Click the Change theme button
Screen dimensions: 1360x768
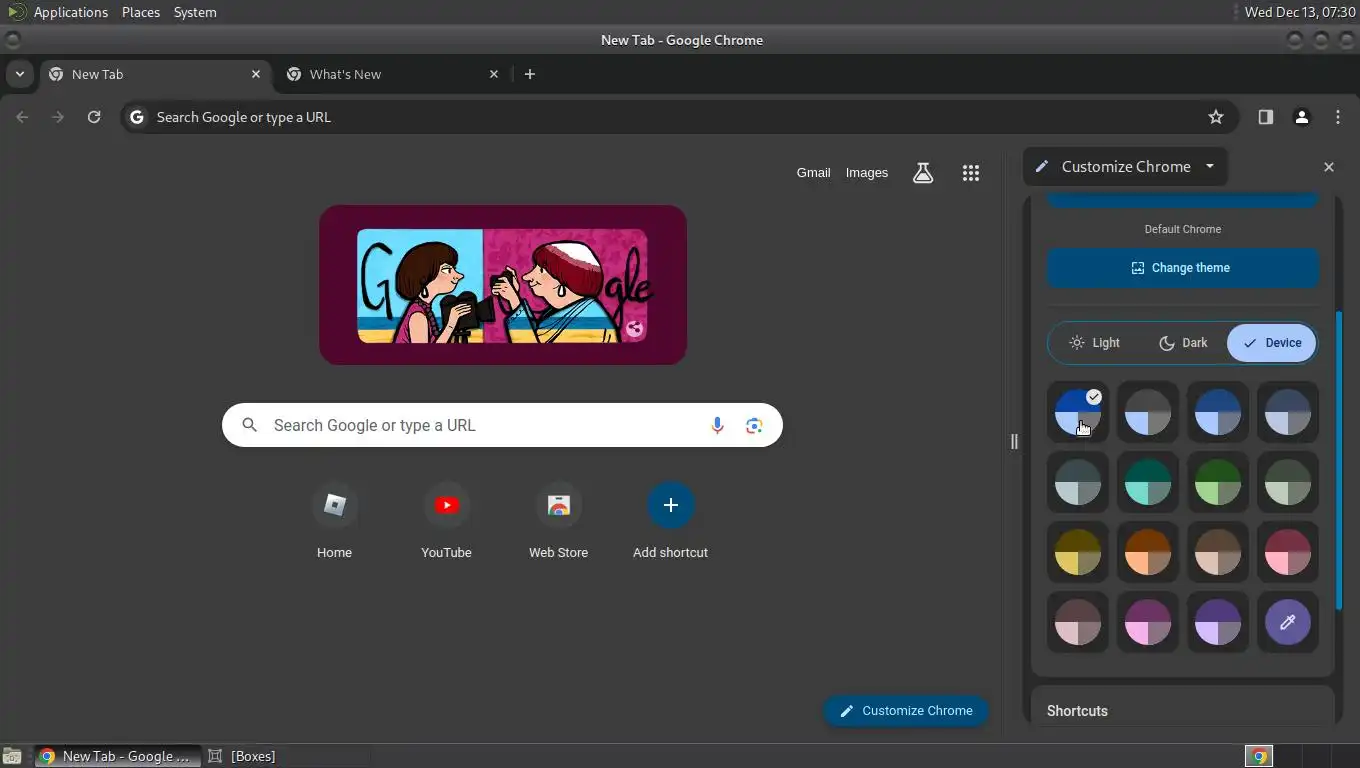coord(1183,268)
